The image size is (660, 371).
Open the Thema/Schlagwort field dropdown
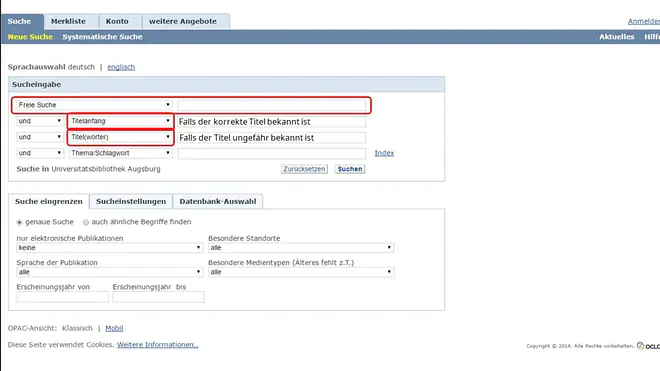pos(120,153)
